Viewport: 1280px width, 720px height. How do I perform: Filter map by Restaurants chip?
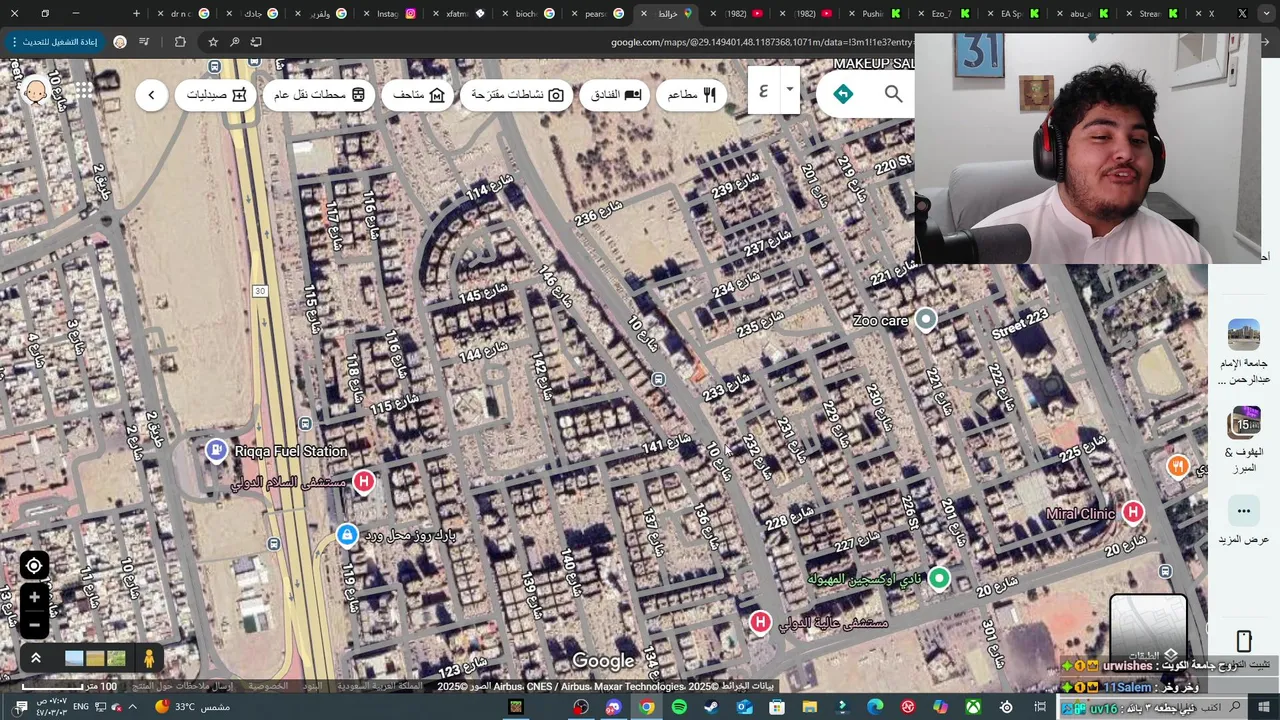692,95
